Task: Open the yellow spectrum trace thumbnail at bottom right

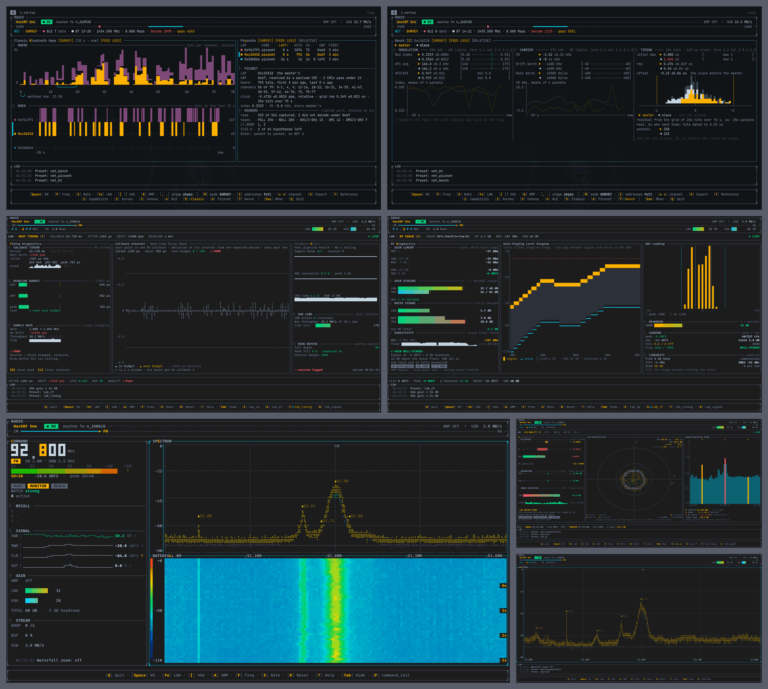Action: pos(639,618)
